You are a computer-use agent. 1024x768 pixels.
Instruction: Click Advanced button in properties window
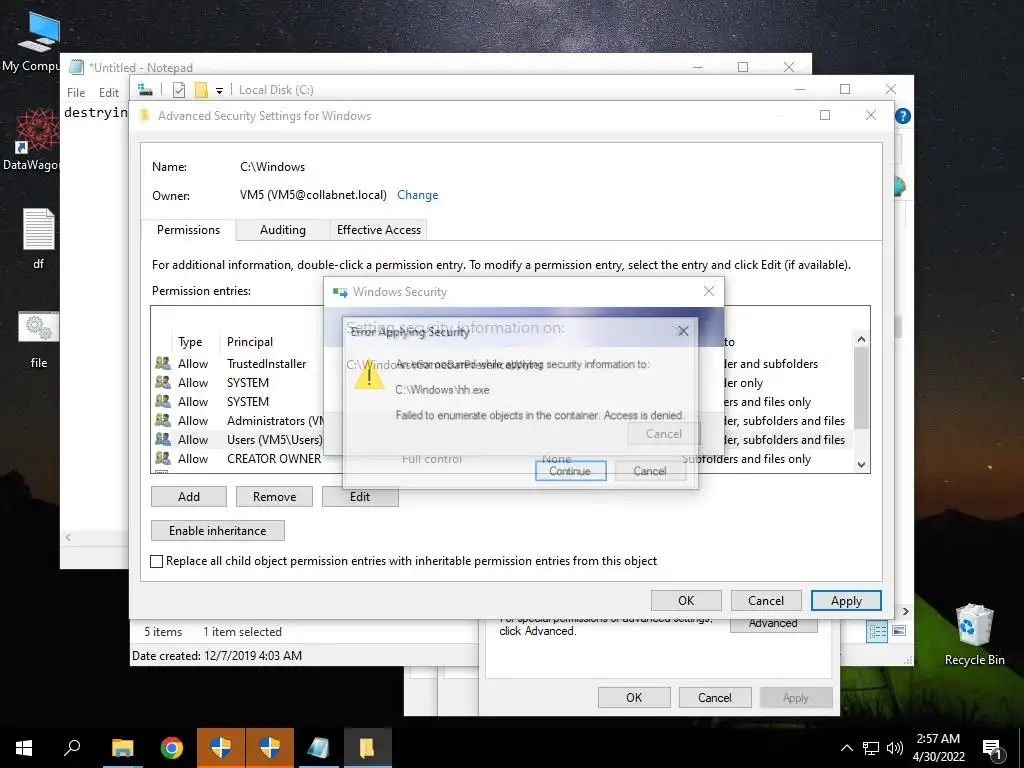click(x=773, y=624)
